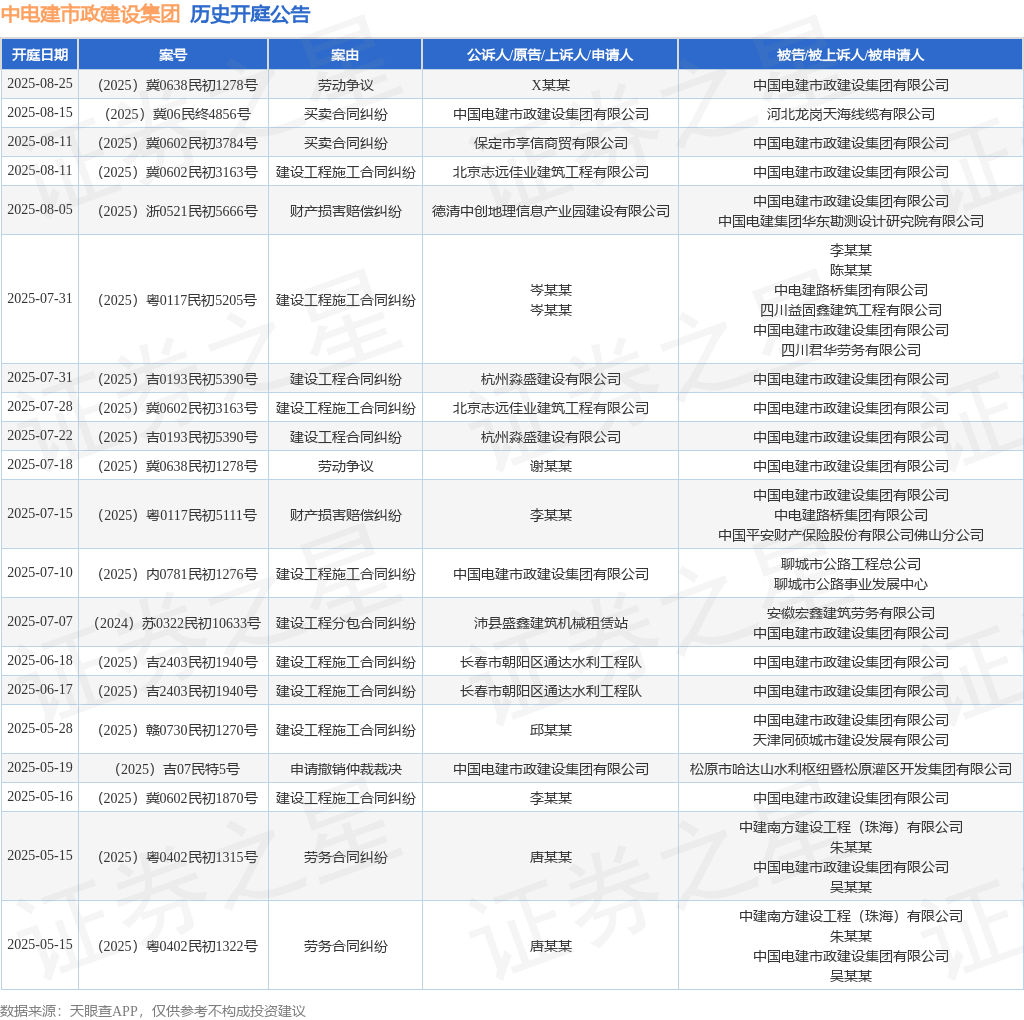Click the date 2025-07-15

pyautogui.click(x=40, y=513)
